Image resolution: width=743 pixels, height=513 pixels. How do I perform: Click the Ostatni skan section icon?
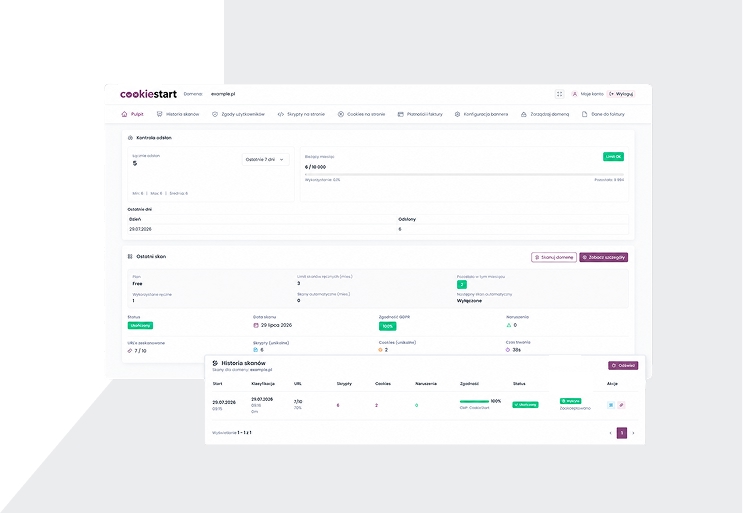point(130,256)
